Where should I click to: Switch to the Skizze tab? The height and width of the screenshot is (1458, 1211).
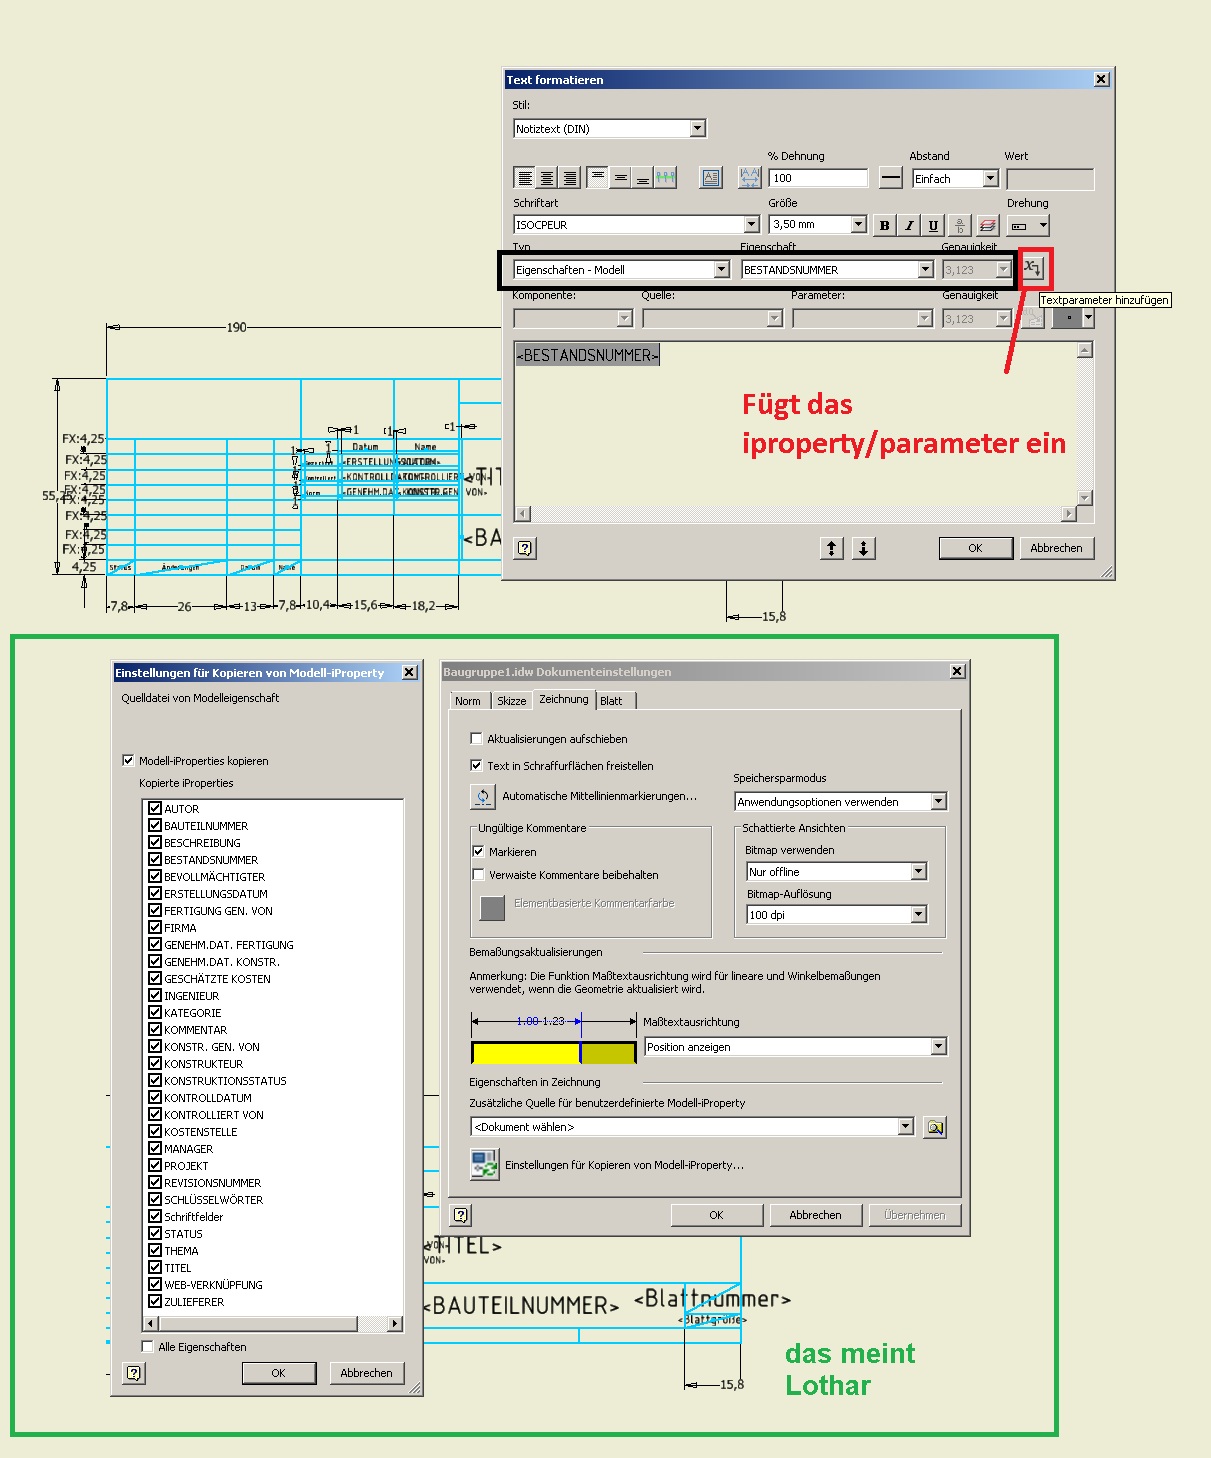[512, 701]
